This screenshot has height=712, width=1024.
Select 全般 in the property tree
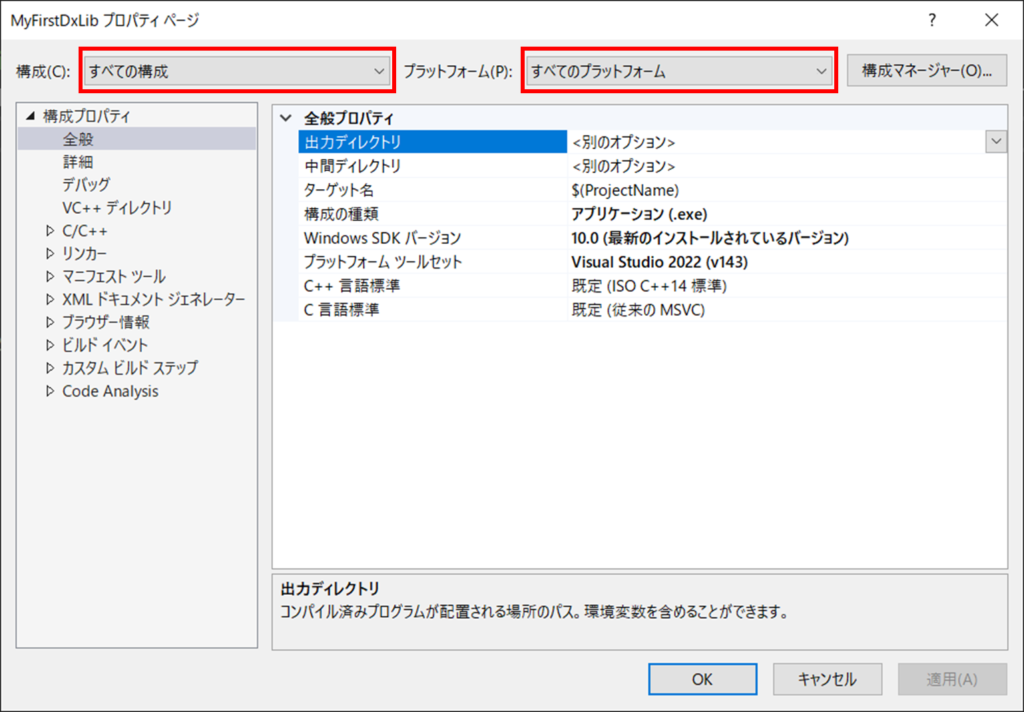78,139
